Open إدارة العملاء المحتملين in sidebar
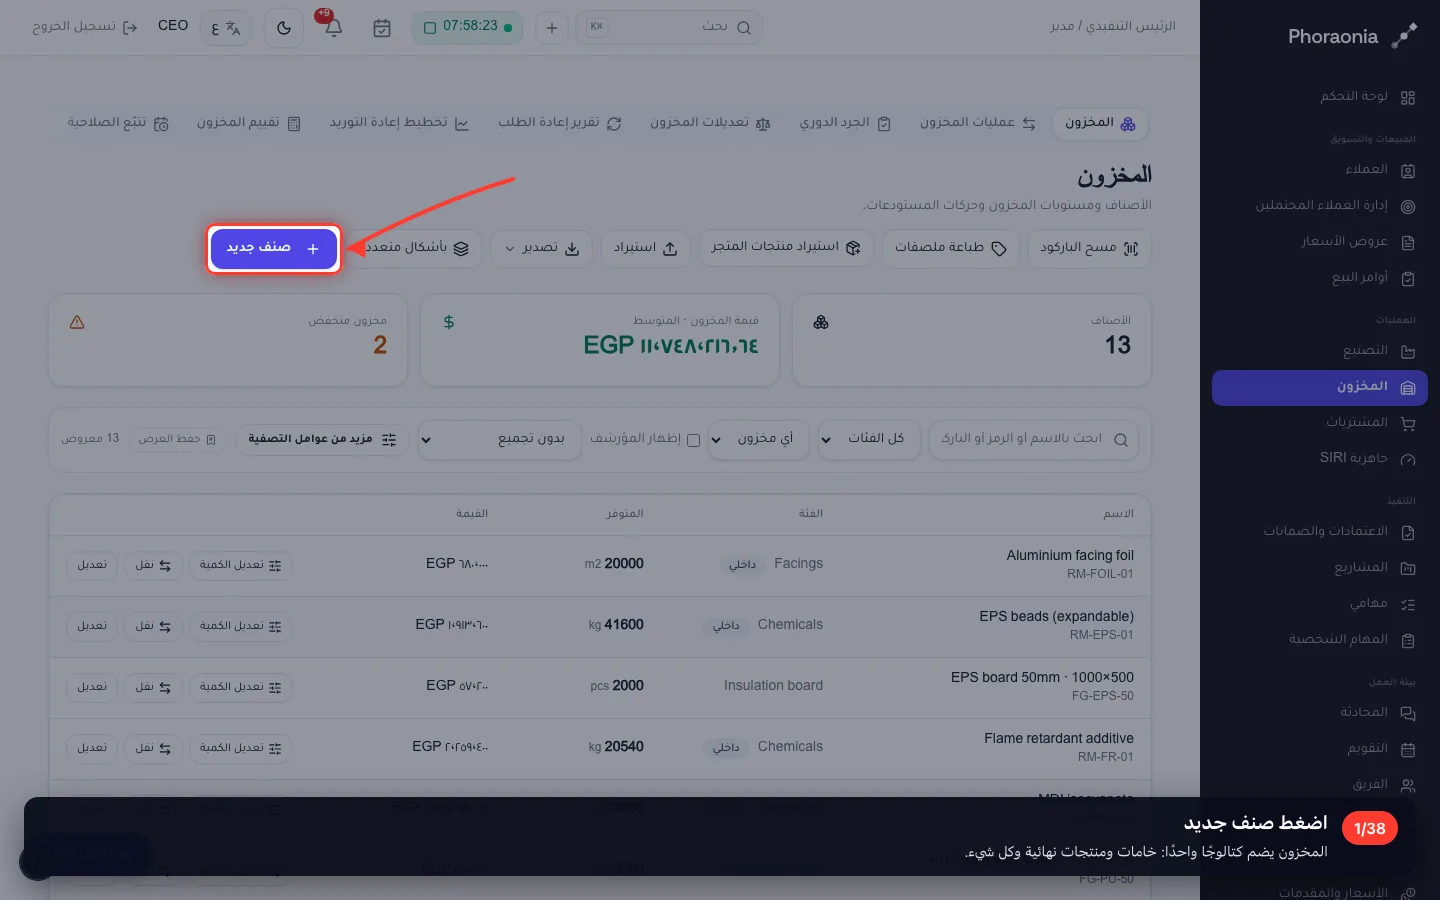 pyautogui.click(x=1320, y=206)
